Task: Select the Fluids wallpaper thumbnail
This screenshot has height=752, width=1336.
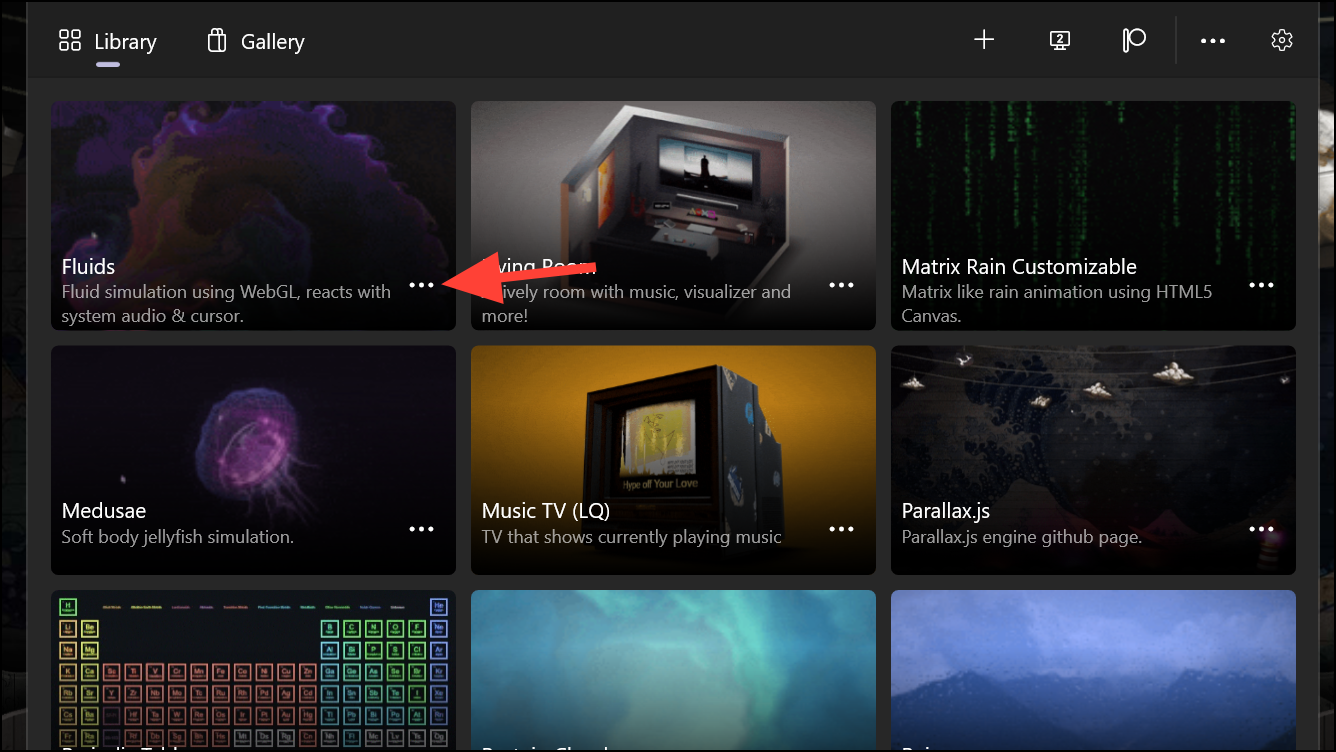Action: tap(253, 215)
